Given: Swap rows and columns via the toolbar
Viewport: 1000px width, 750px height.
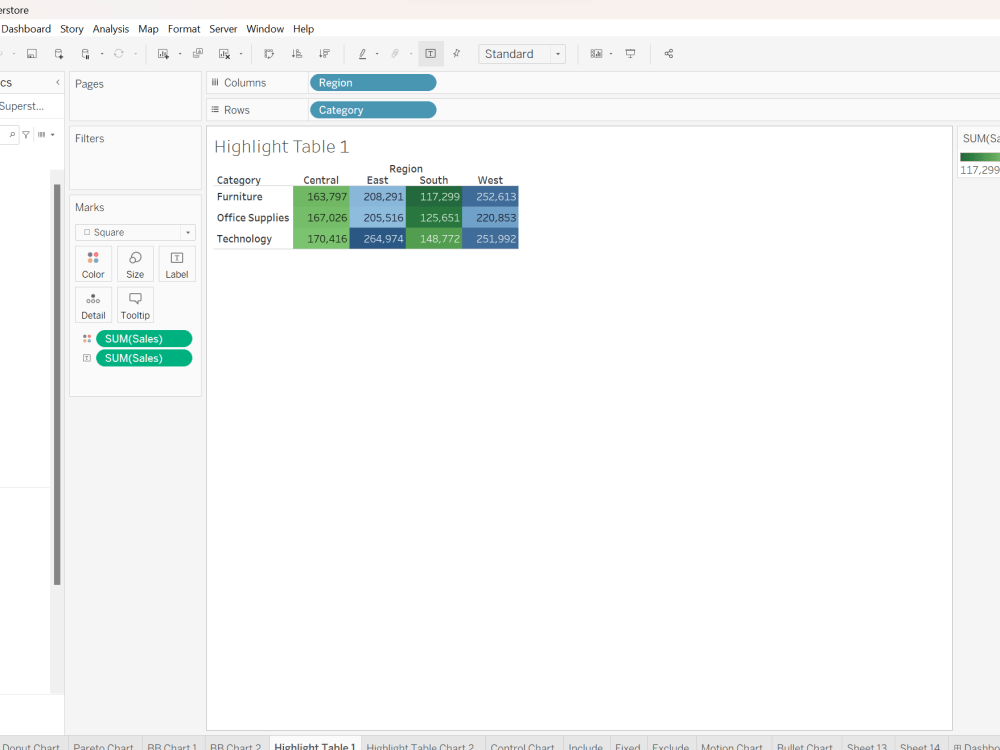Looking at the screenshot, I should coord(270,53).
